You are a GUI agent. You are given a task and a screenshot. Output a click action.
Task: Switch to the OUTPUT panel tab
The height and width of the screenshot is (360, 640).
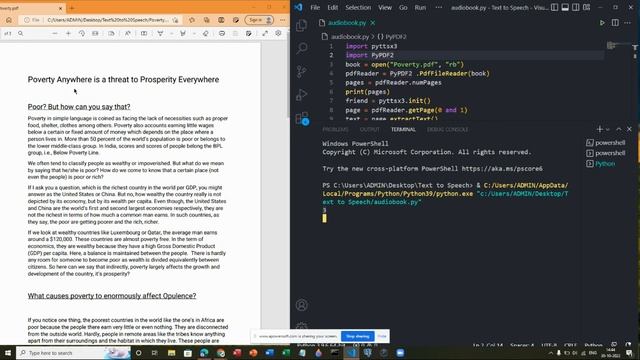pos(370,129)
